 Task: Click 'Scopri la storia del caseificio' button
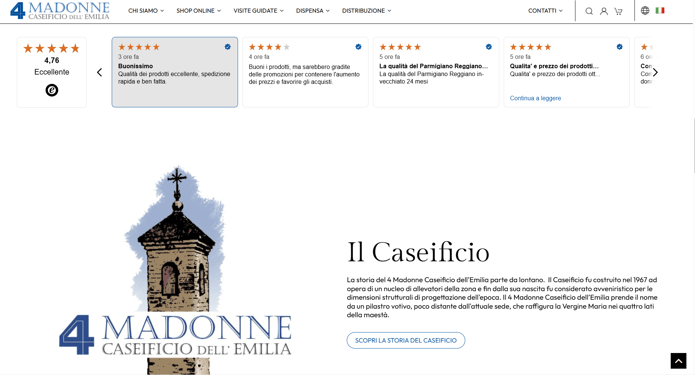(406, 340)
